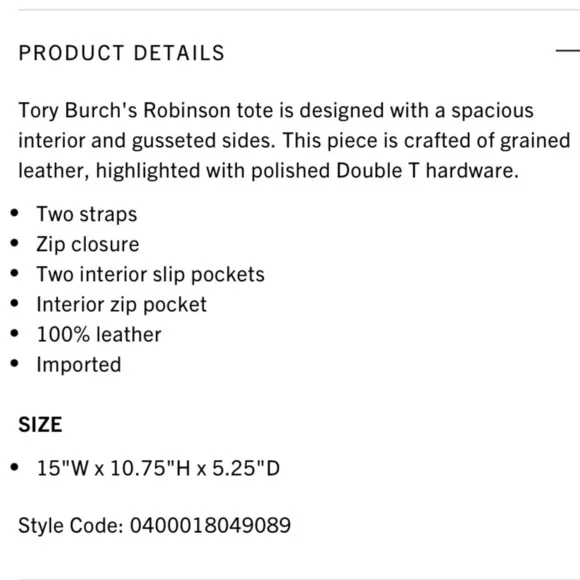Collapse the Product Details section minus icon
Screen dimensions: 580x580
pyautogui.click(x=568, y=51)
